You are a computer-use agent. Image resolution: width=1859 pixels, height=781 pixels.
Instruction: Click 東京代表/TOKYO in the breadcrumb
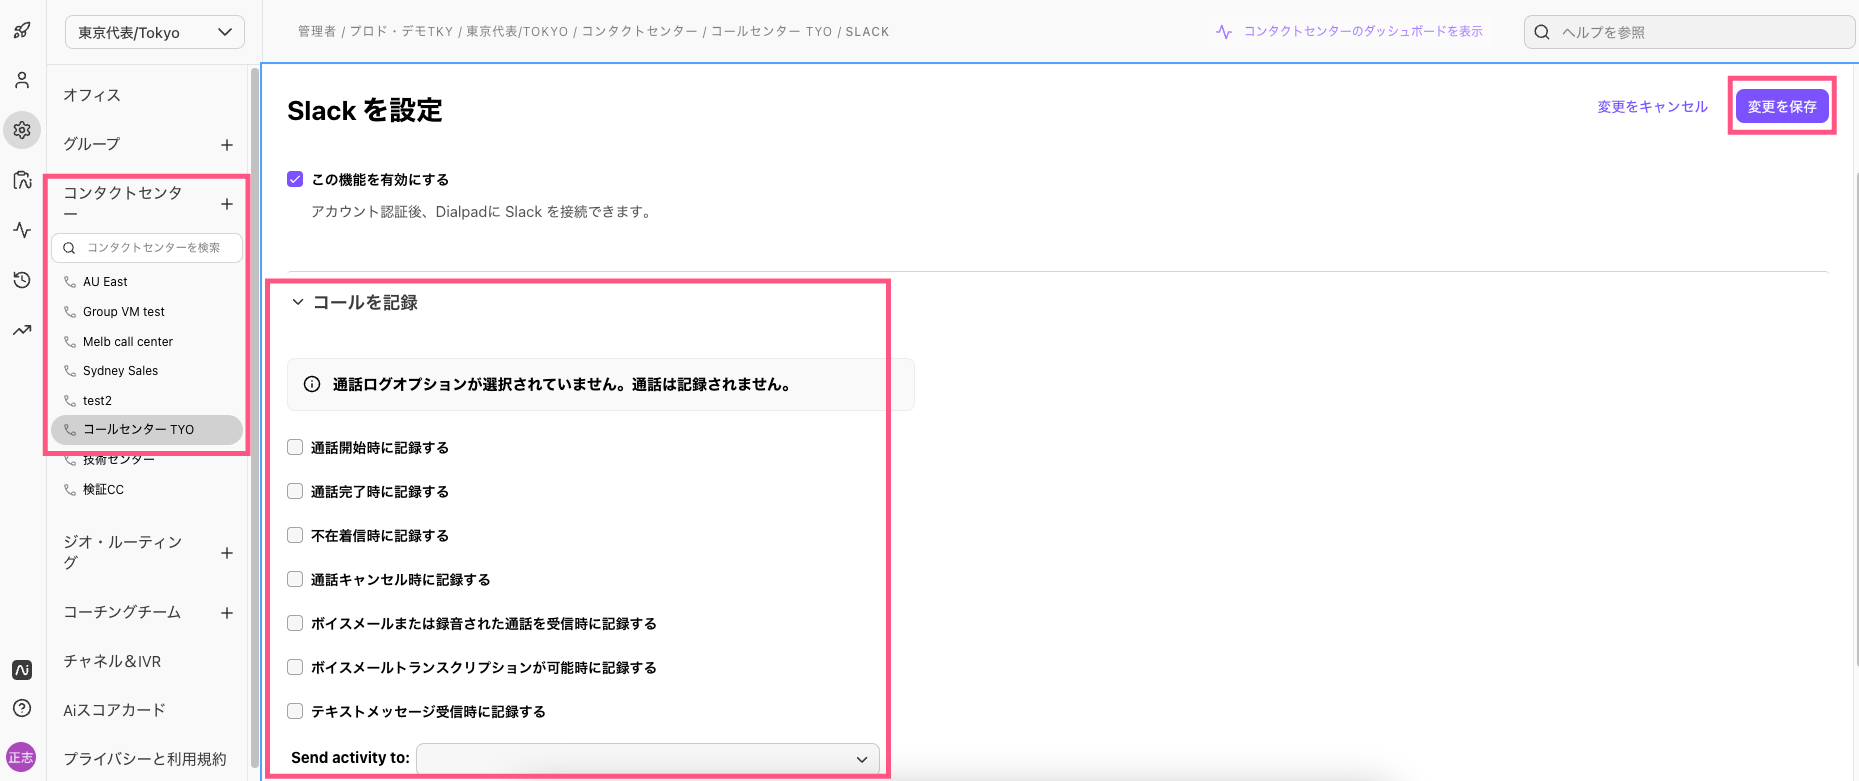pyautogui.click(x=517, y=32)
